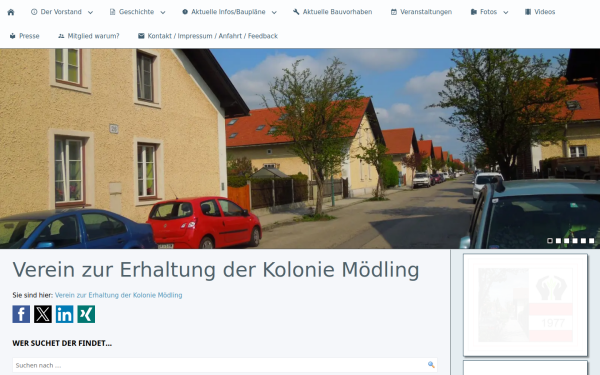Click the search magnifier icon
Viewport: 600px width, 375px height.
[x=431, y=365]
